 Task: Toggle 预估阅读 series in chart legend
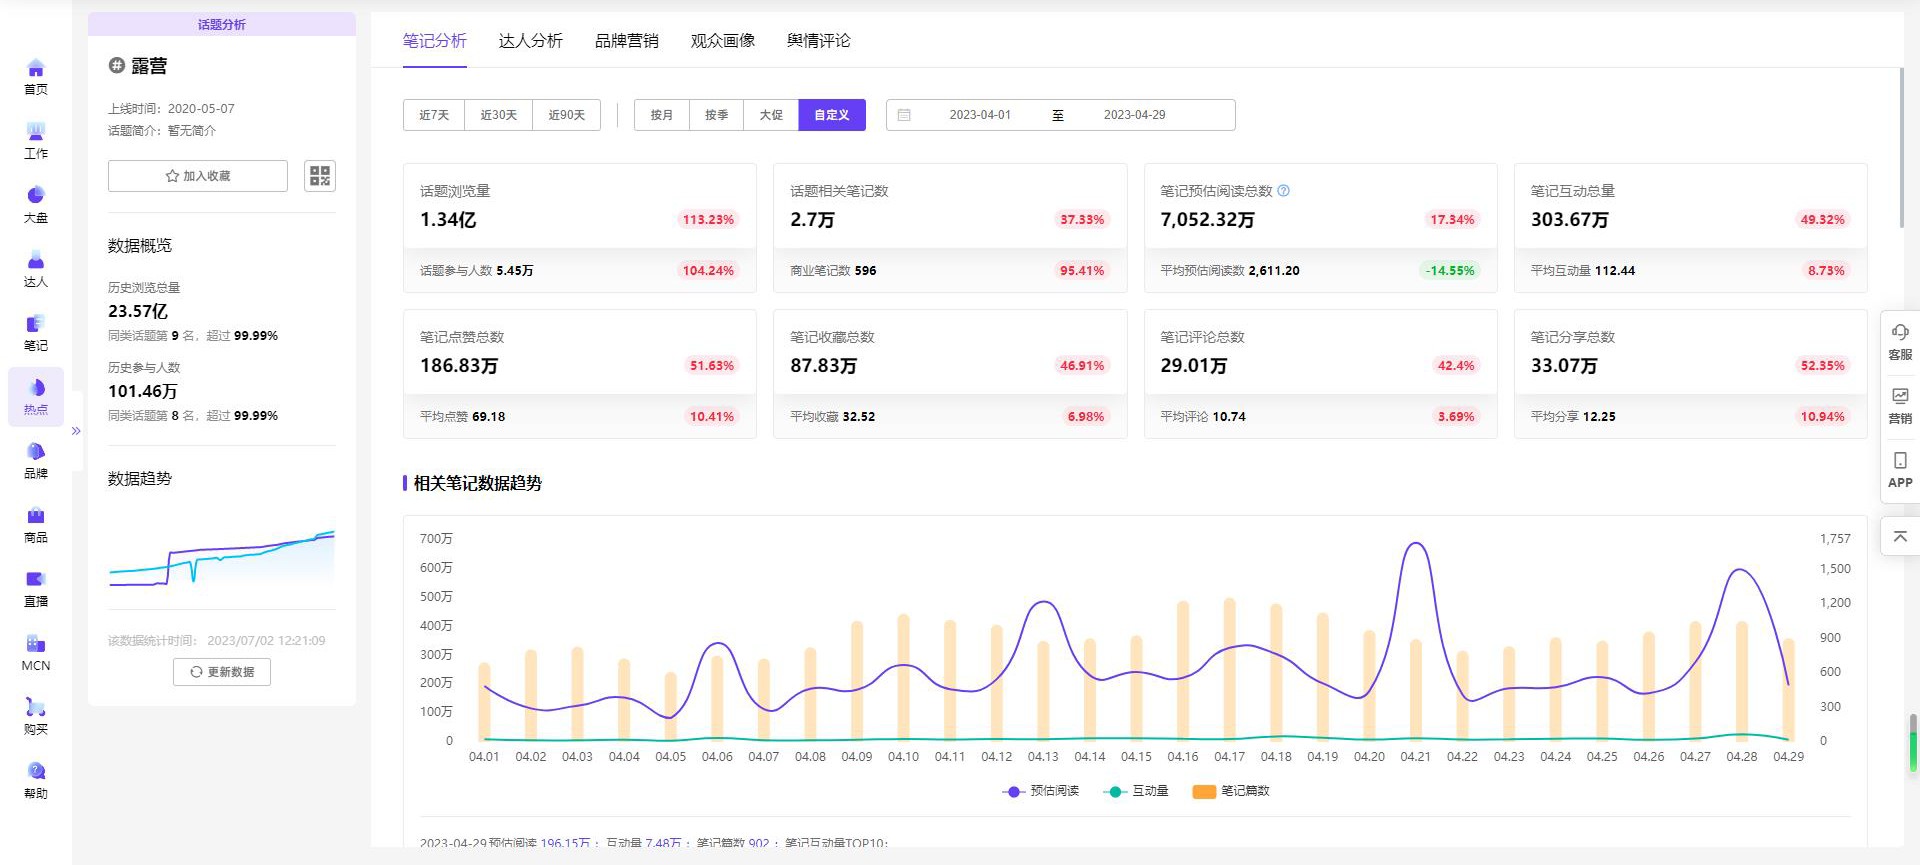[1041, 791]
